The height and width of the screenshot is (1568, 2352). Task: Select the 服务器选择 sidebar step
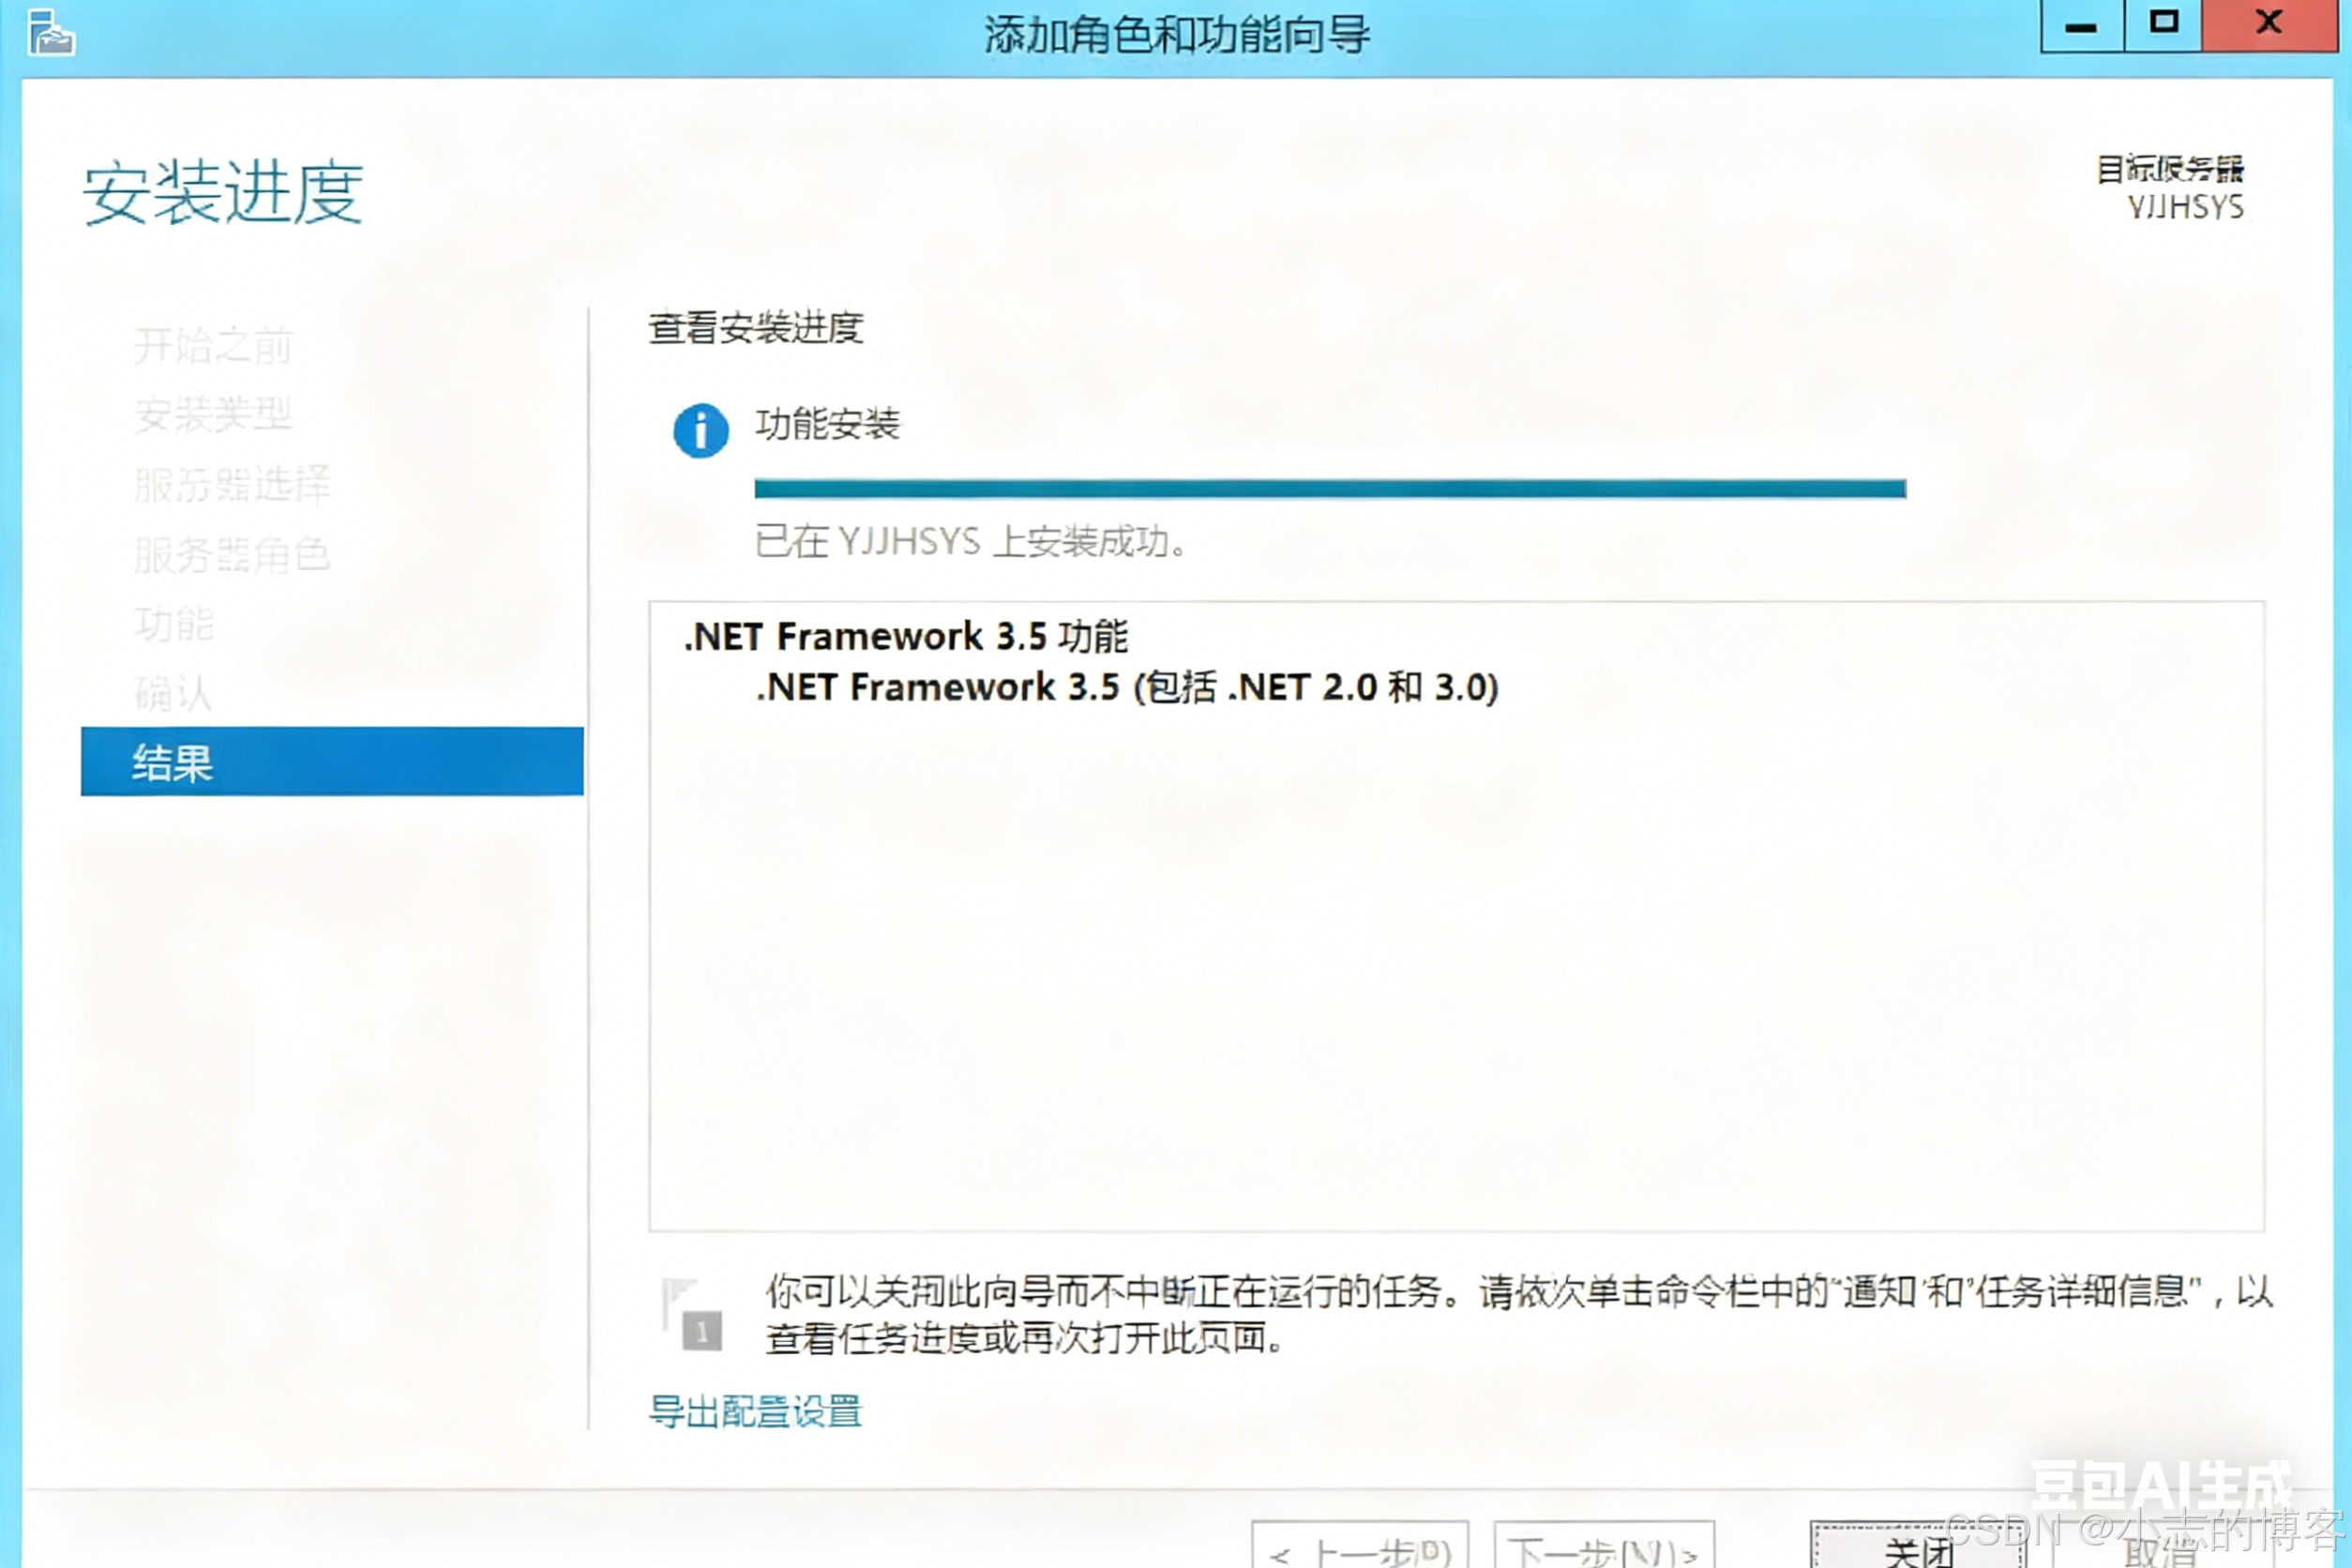(231, 485)
